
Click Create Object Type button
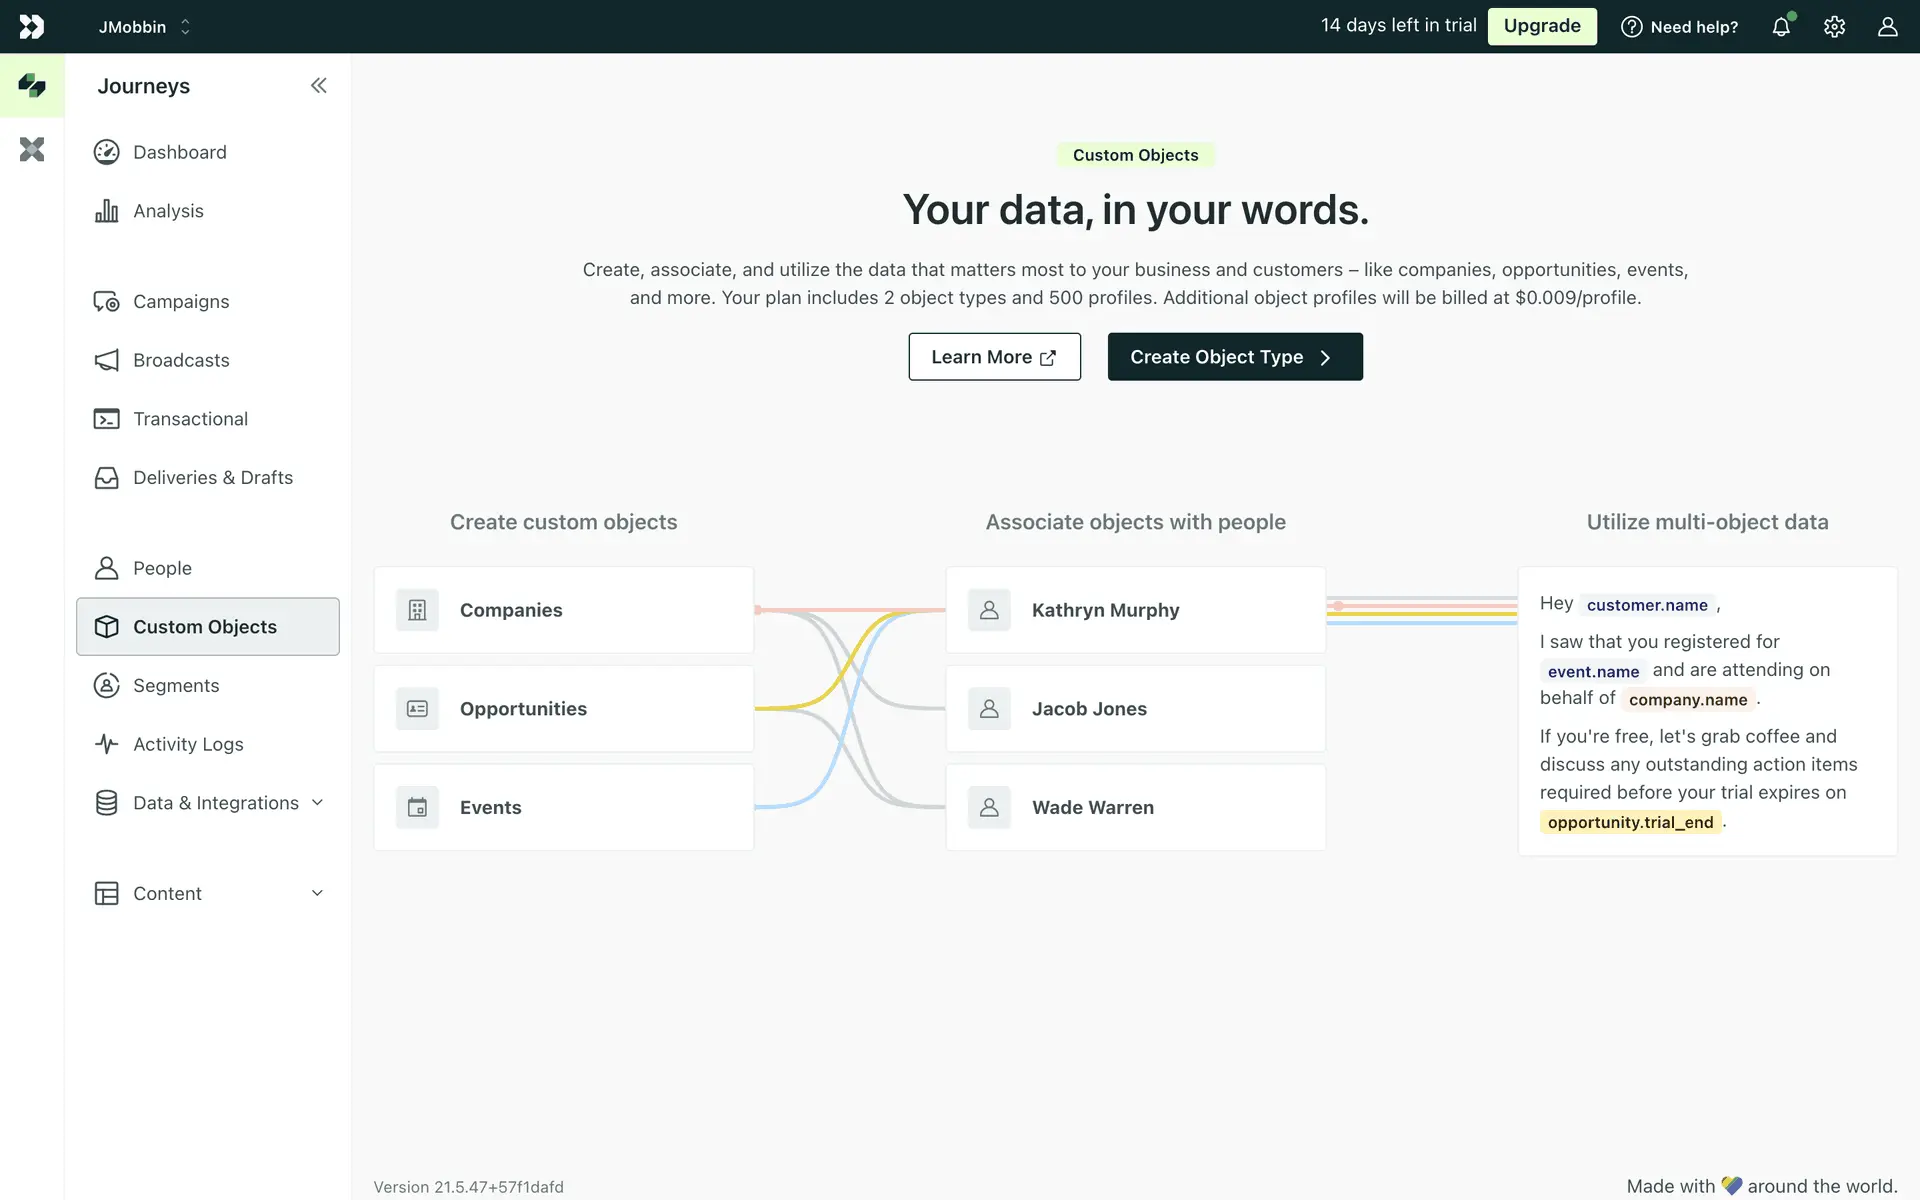click(1234, 357)
